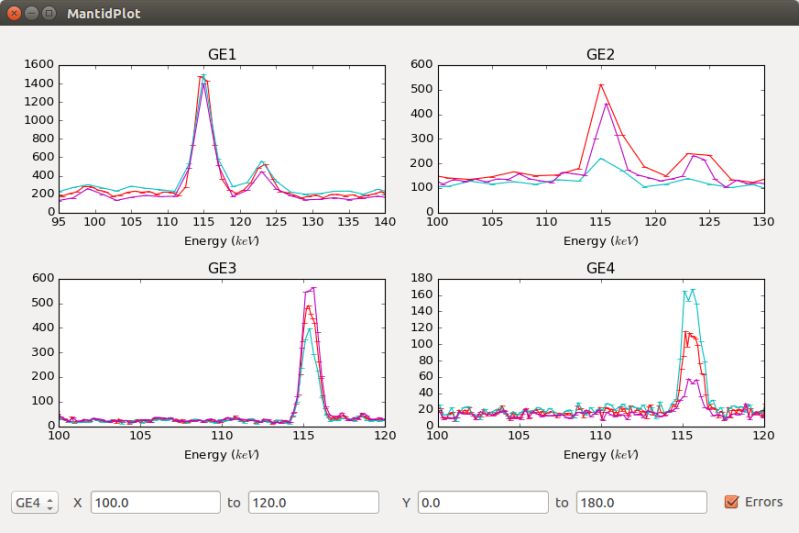Click the 1600 y-axis tick on GE1

coord(39,64)
